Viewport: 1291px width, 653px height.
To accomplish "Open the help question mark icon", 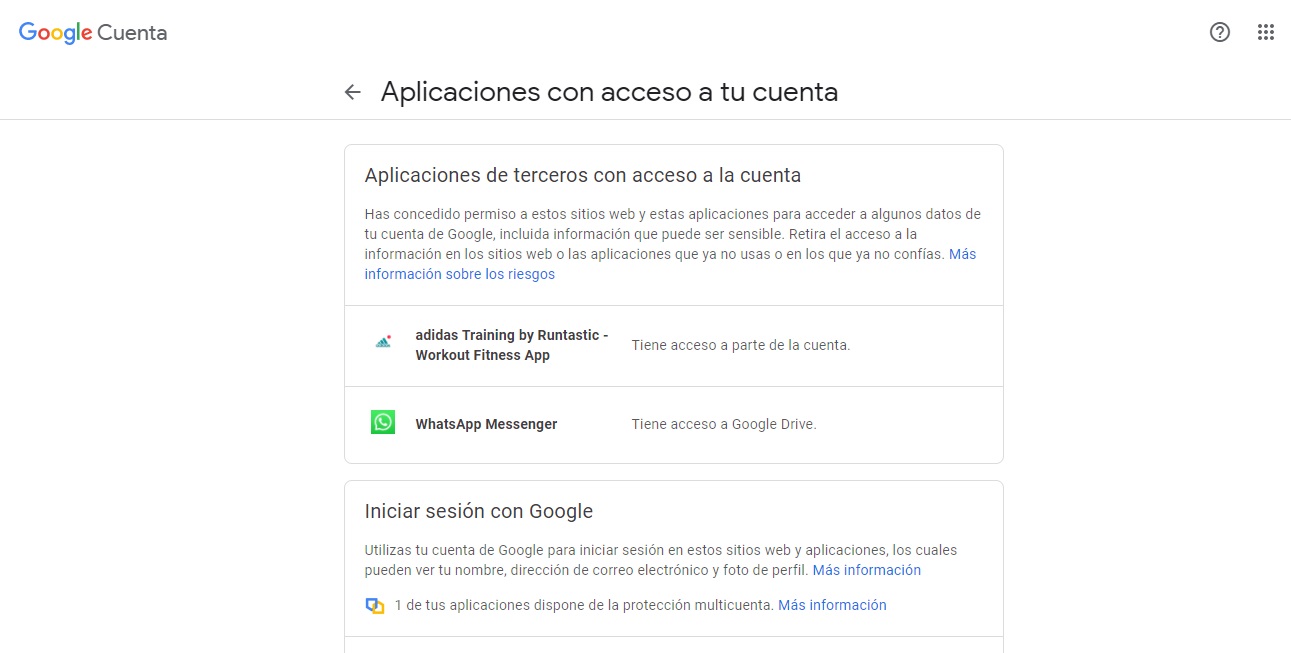I will click(1220, 32).
